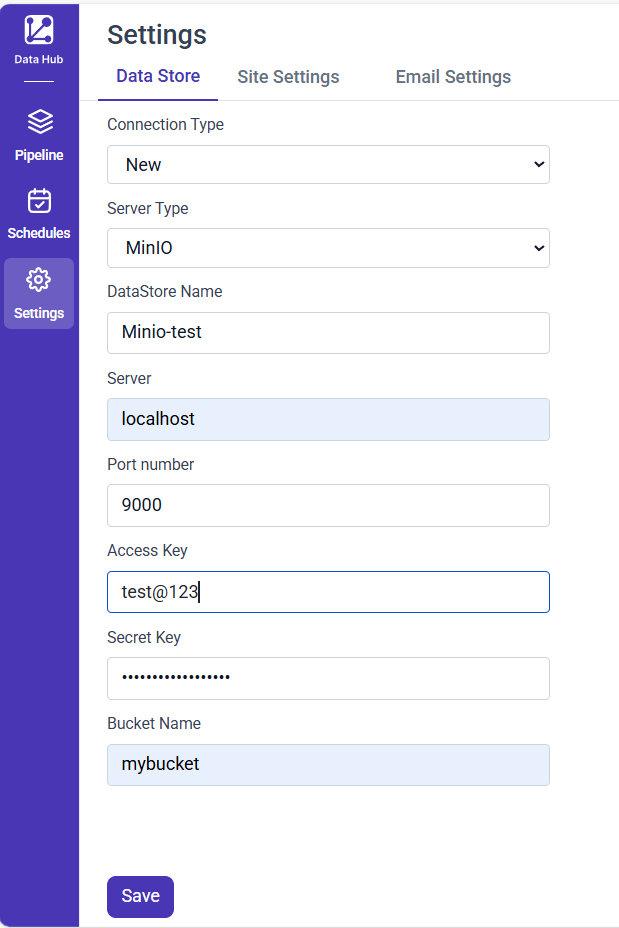
Task: Select the Access Key text box
Action: [x=328, y=592]
